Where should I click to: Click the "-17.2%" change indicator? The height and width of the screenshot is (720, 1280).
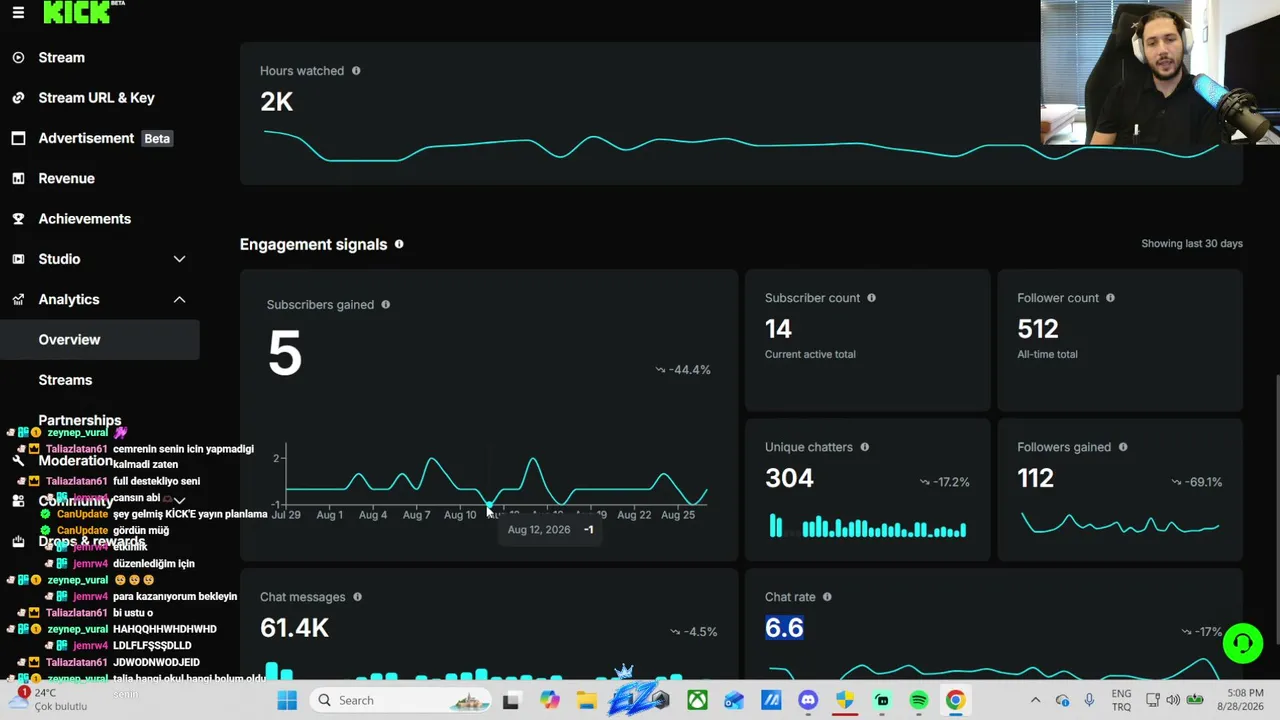(x=945, y=482)
